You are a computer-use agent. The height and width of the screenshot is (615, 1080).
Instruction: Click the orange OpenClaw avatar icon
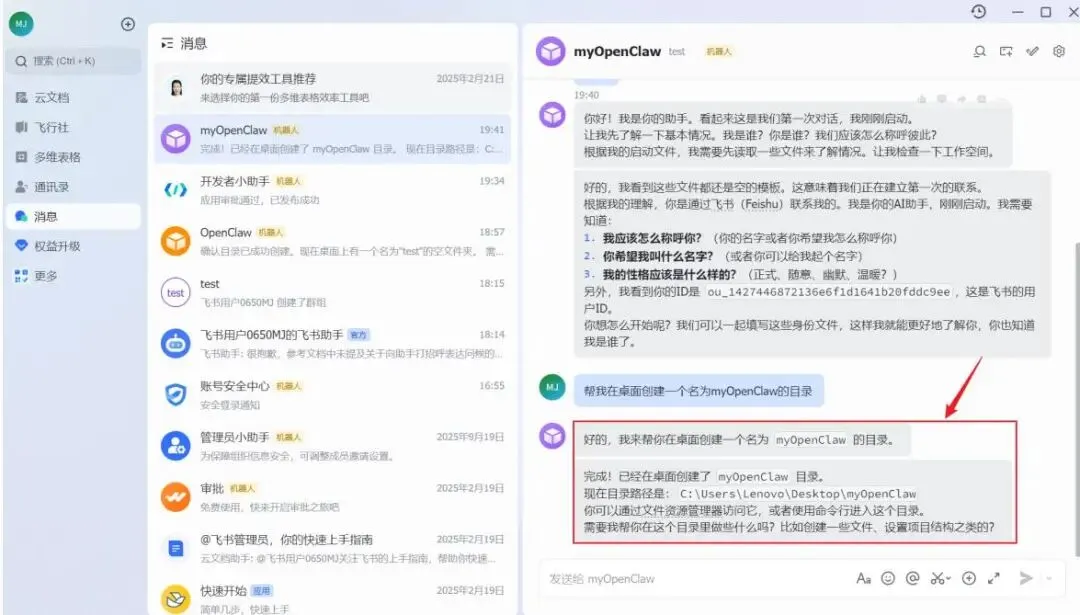point(176,242)
